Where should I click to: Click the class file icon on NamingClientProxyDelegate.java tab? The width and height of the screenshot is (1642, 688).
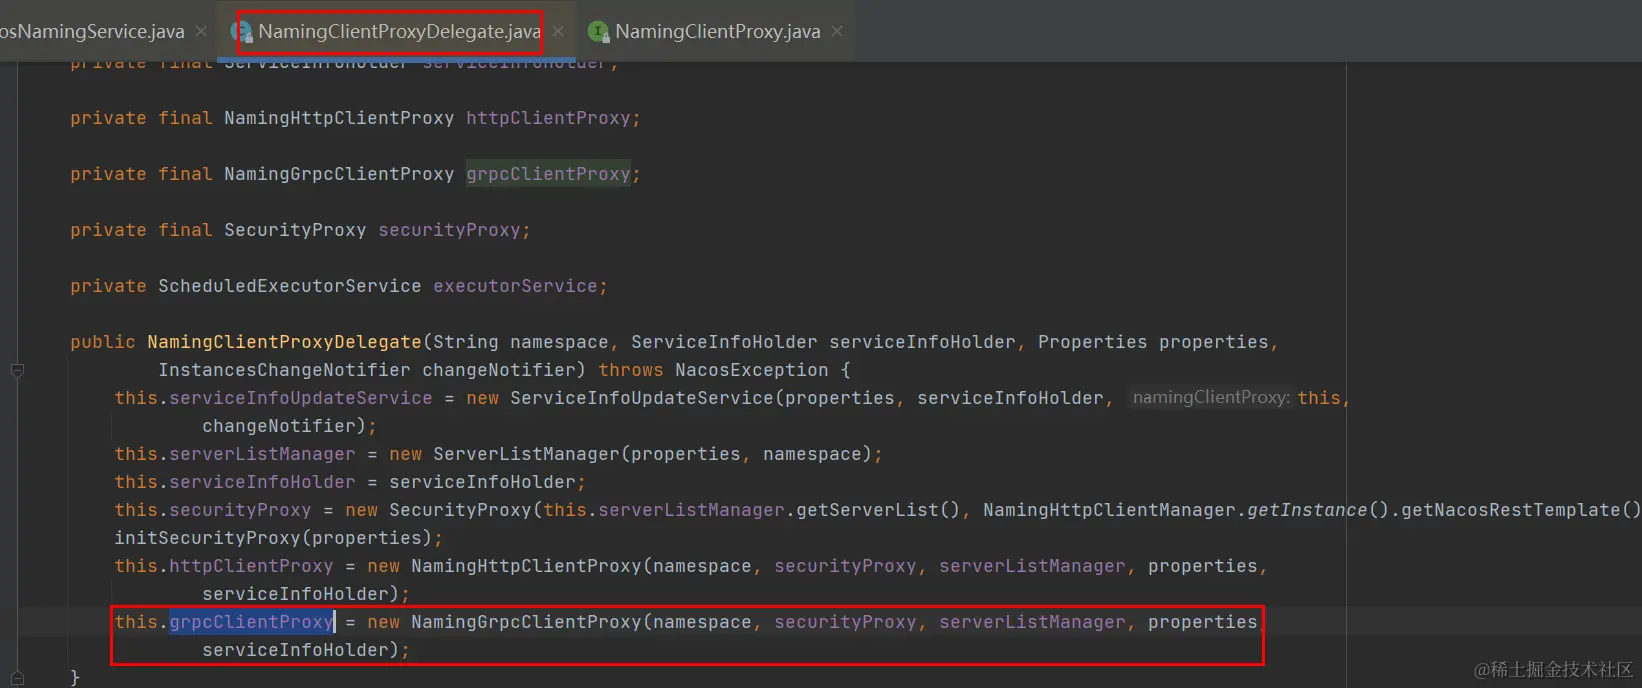(x=242, y=32)
